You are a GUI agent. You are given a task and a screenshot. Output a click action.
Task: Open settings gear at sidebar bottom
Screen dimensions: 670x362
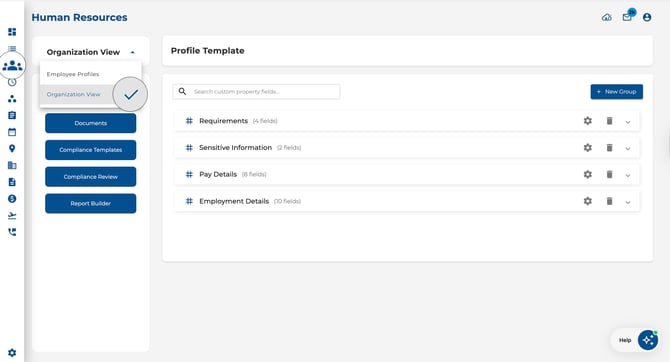pos(12,353)
